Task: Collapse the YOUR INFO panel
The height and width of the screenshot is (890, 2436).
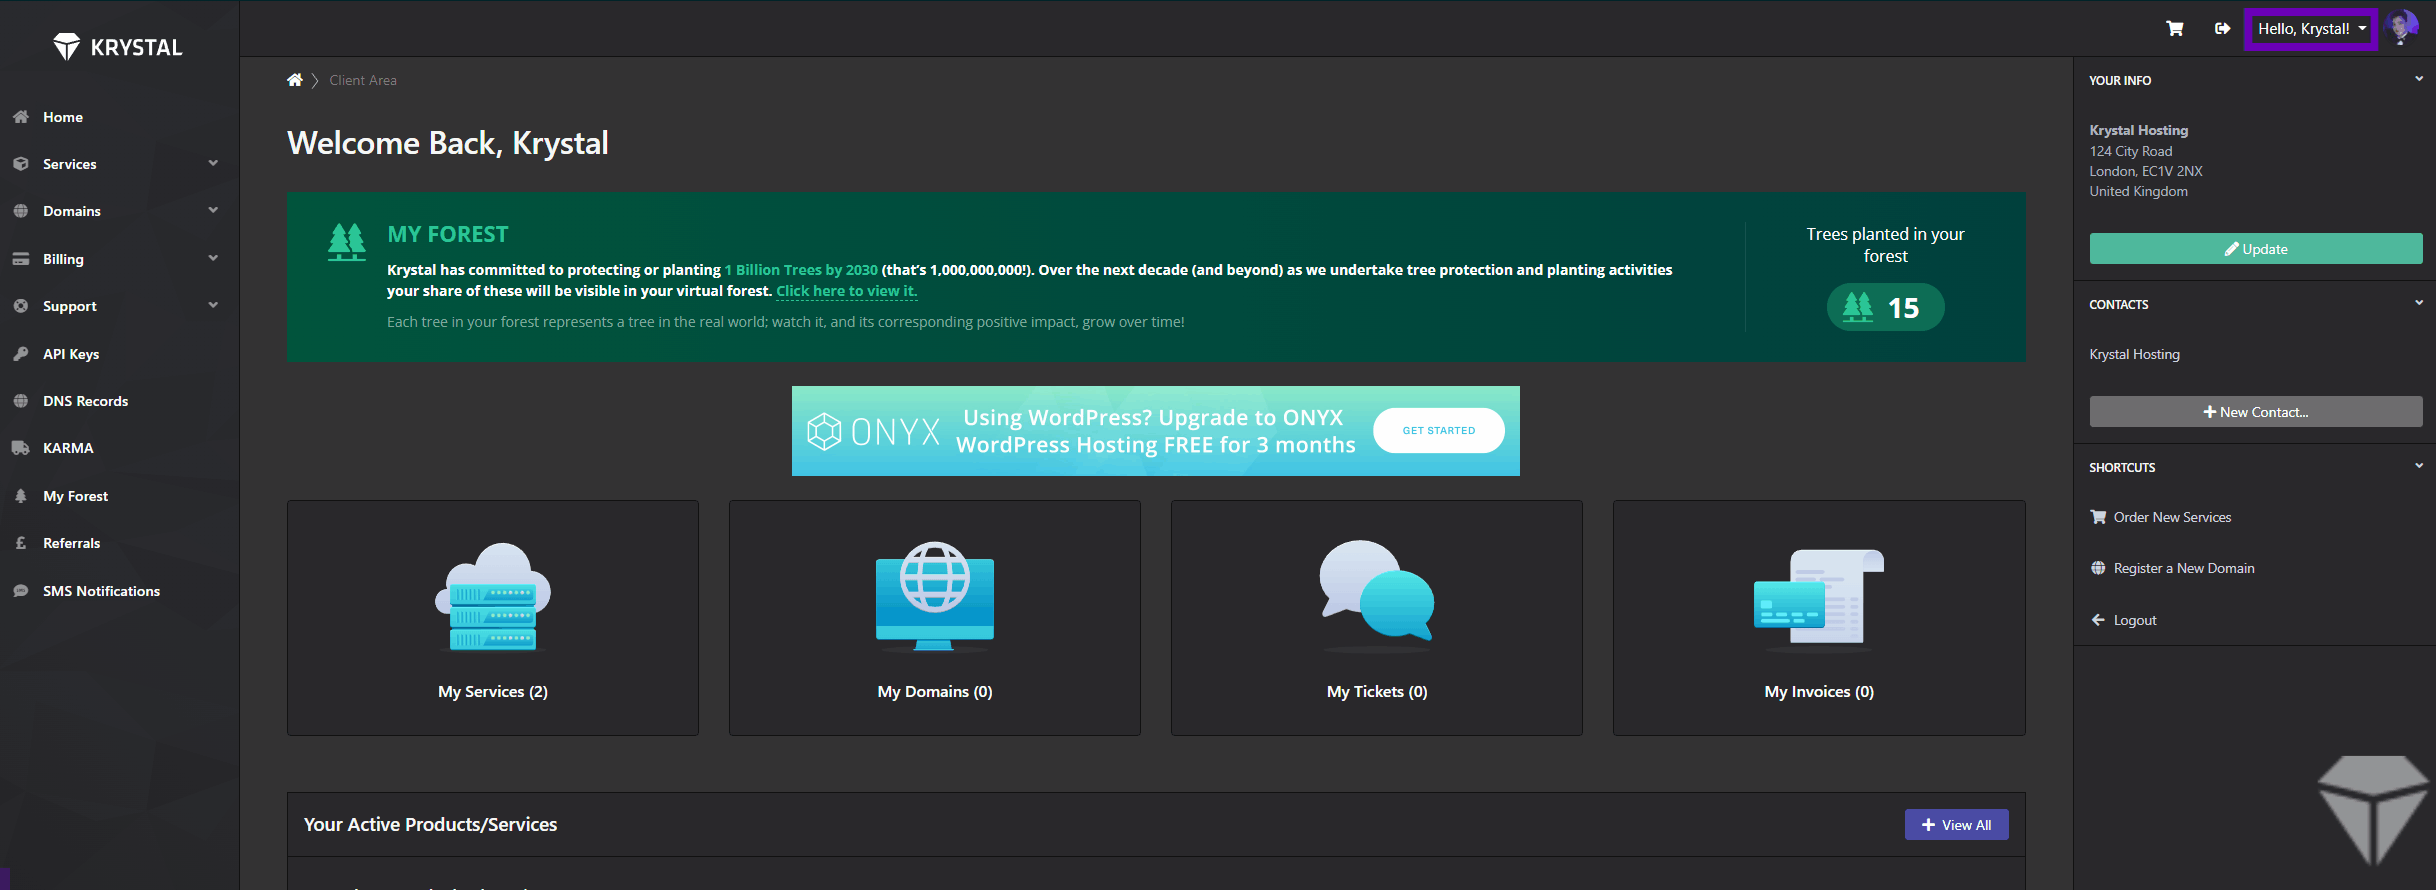Action: (2418, 79)
